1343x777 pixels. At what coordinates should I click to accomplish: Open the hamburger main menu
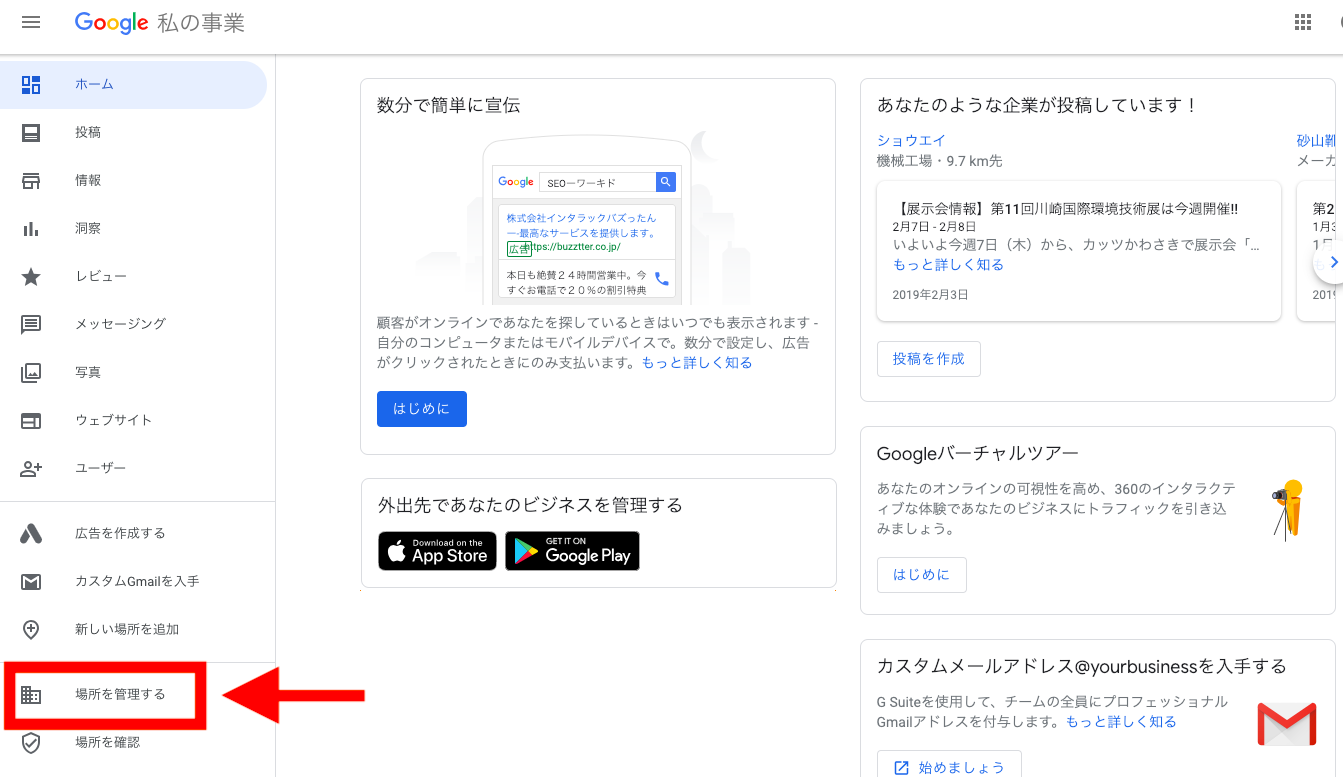pyautogui.click(x=31, y=22)
